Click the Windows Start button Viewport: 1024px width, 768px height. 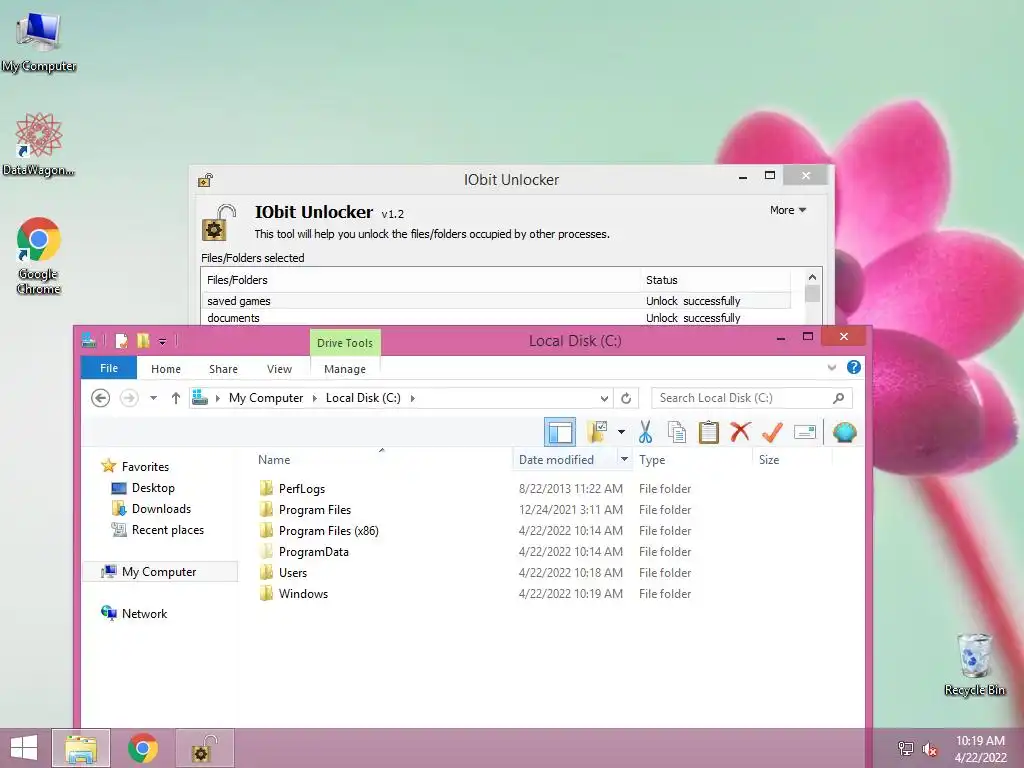[24, 748]
